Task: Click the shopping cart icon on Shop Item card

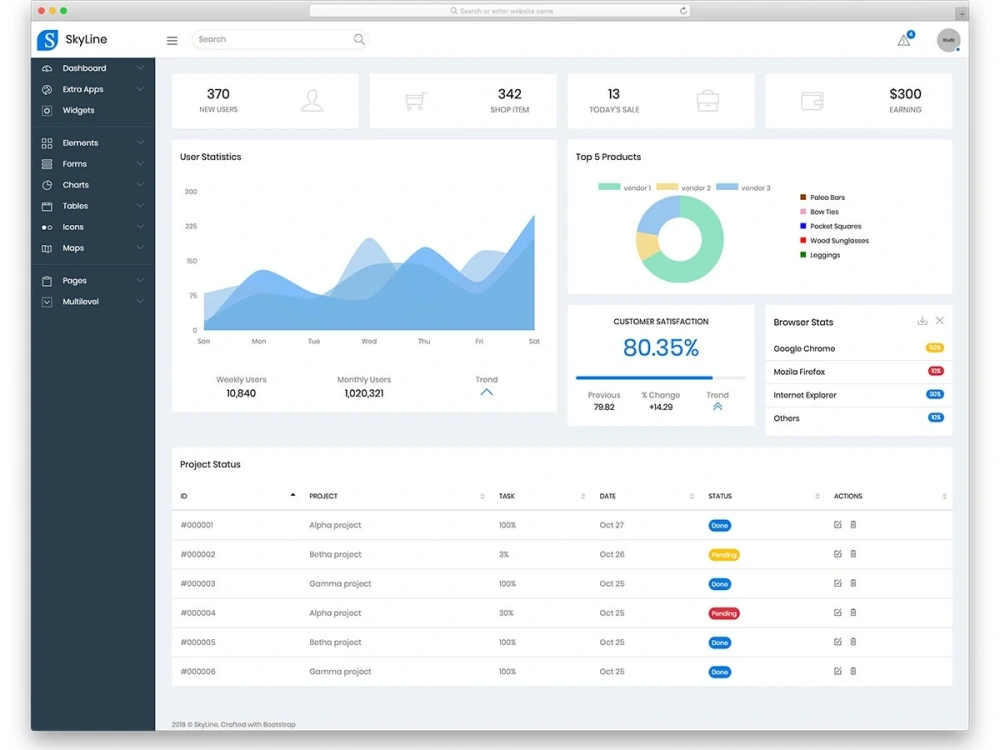Action: tap(415, 100)
